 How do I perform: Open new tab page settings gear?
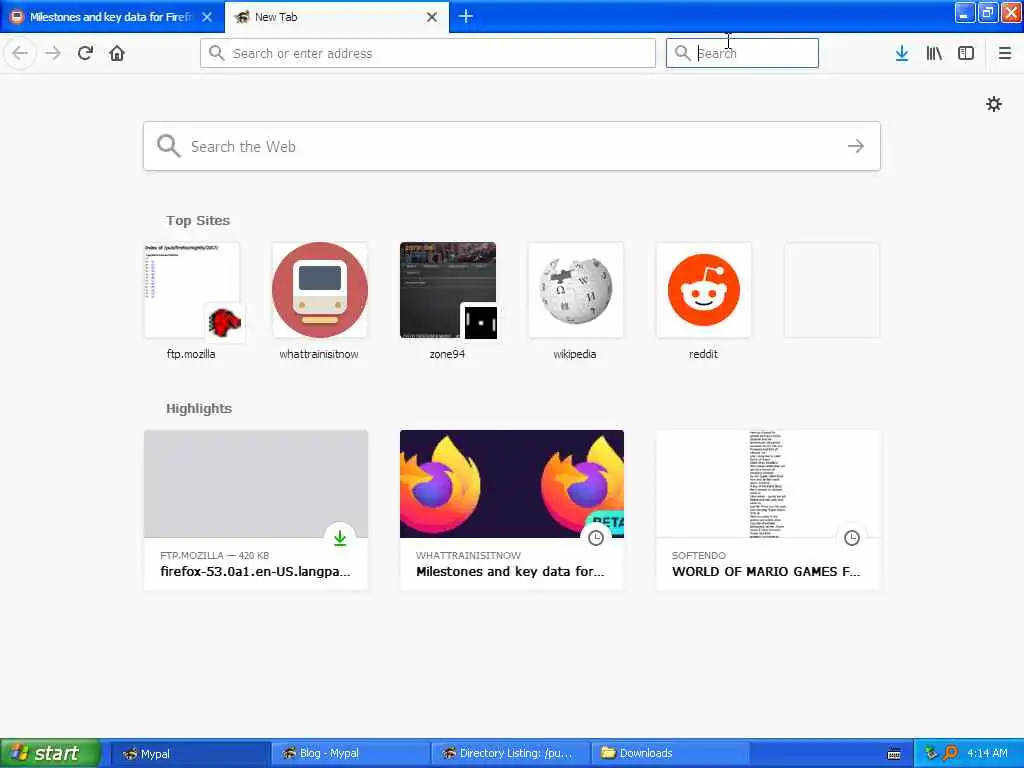[x=993, y=104]
